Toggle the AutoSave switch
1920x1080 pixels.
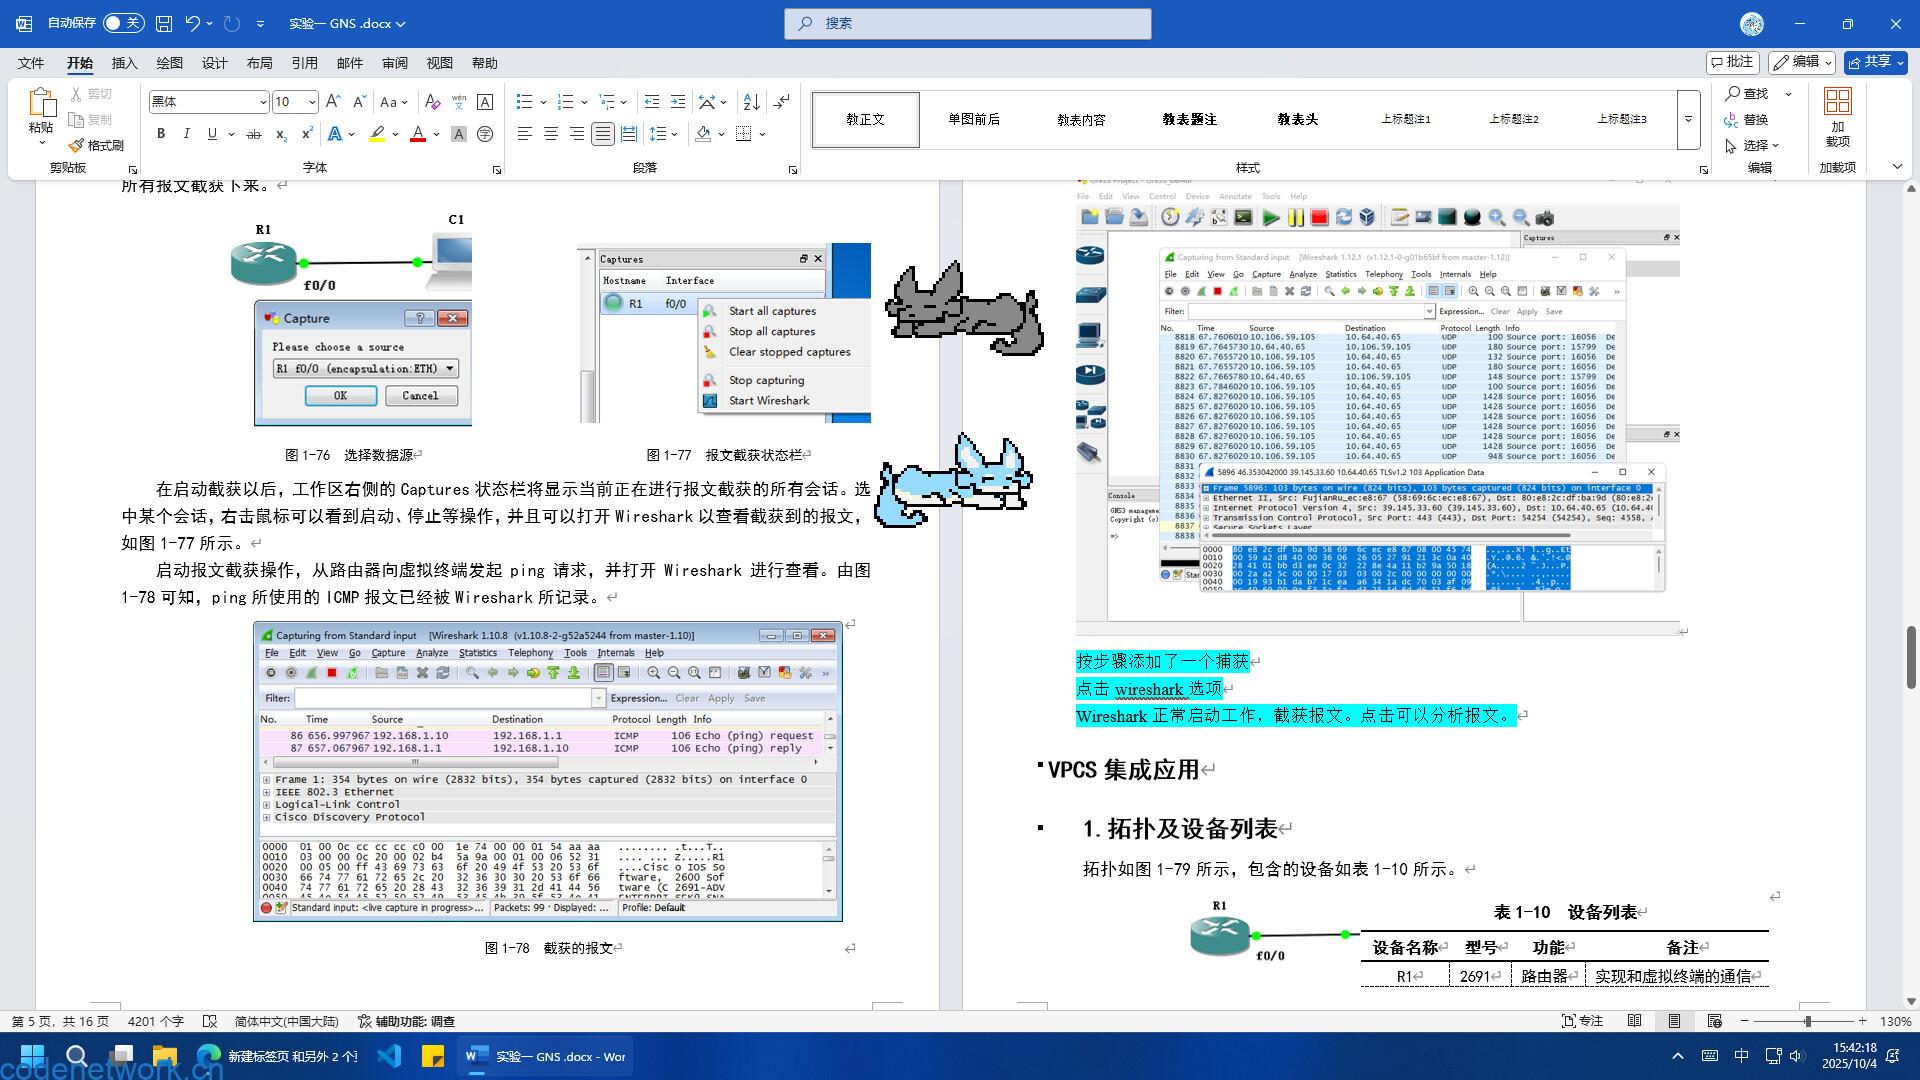coord(123,23)
